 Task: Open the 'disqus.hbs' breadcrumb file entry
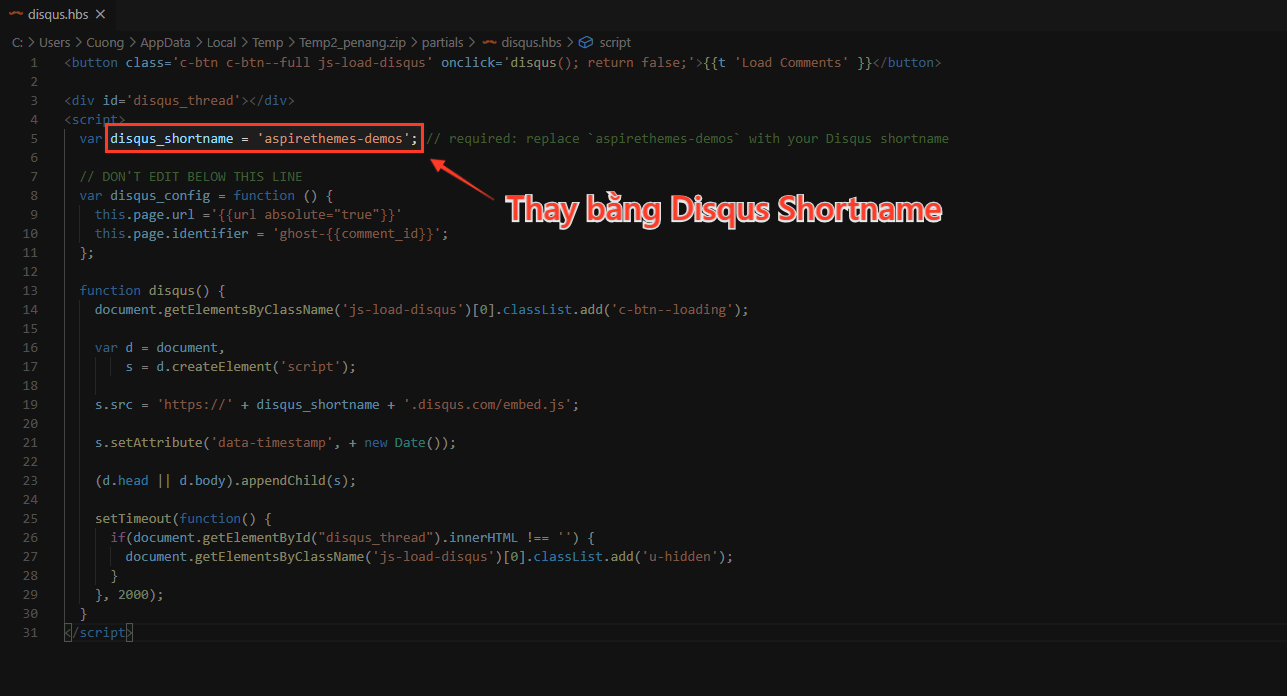coord(531,43)
